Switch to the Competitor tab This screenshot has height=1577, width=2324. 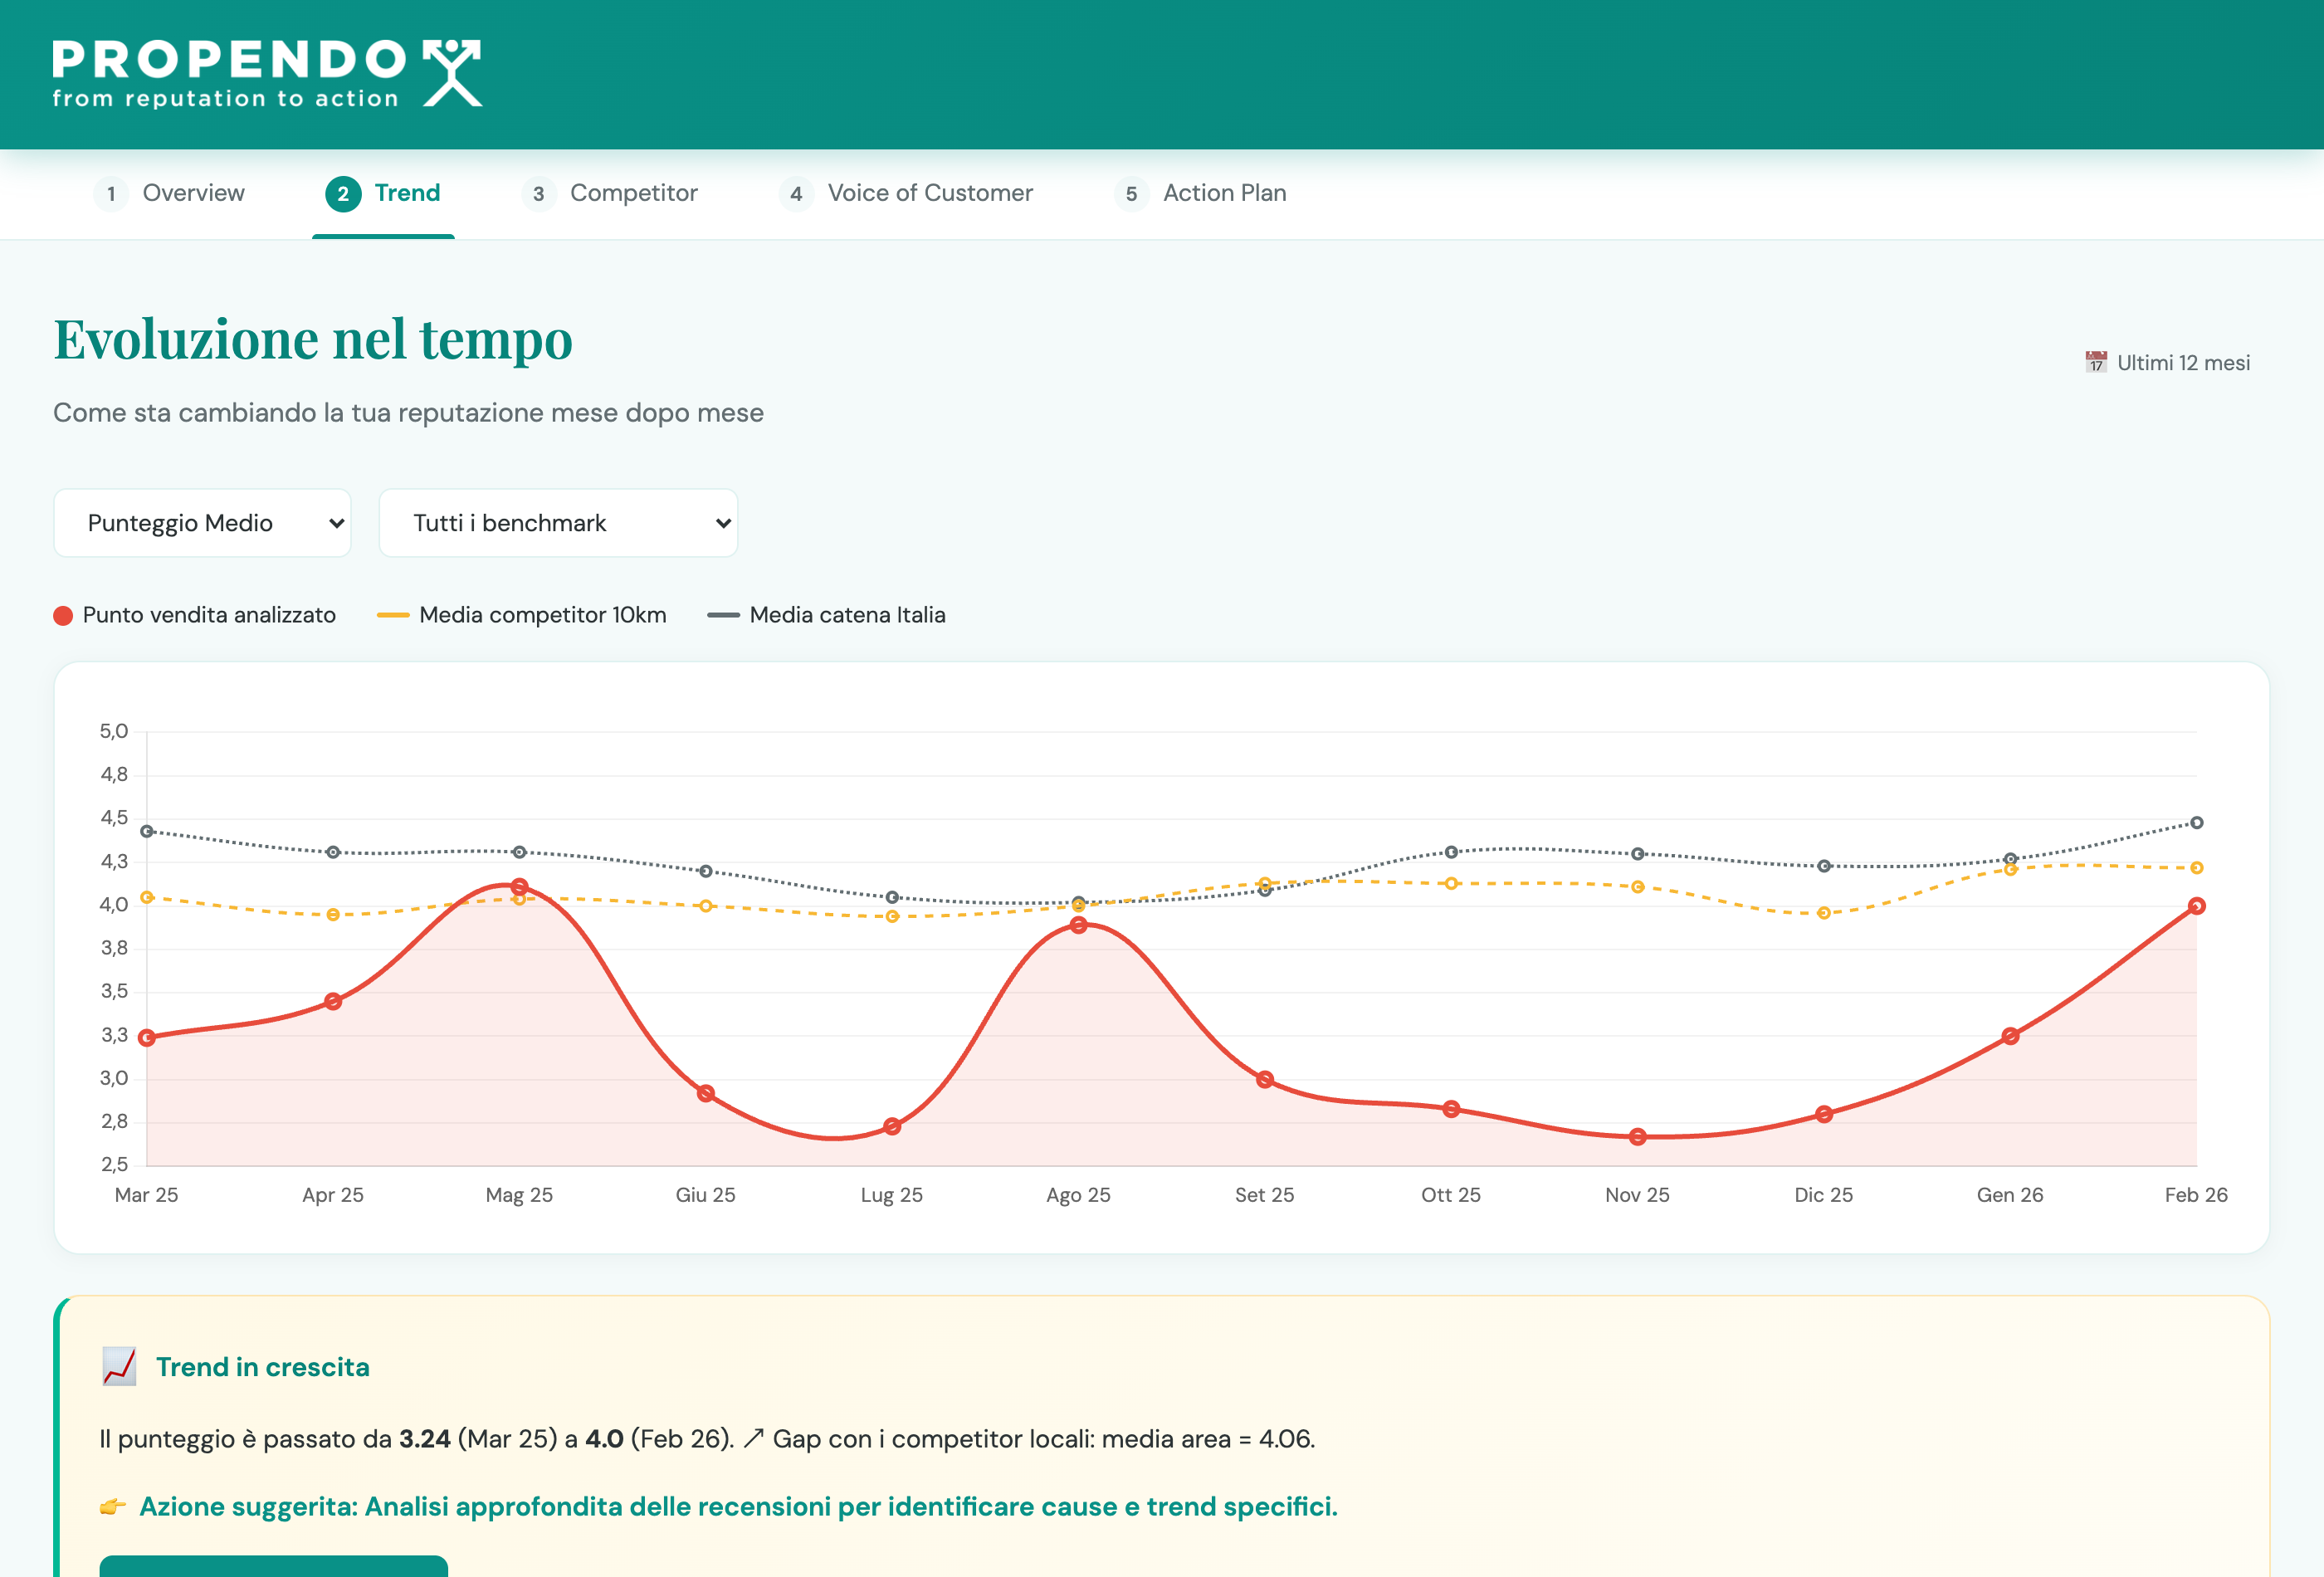(610, 193)
